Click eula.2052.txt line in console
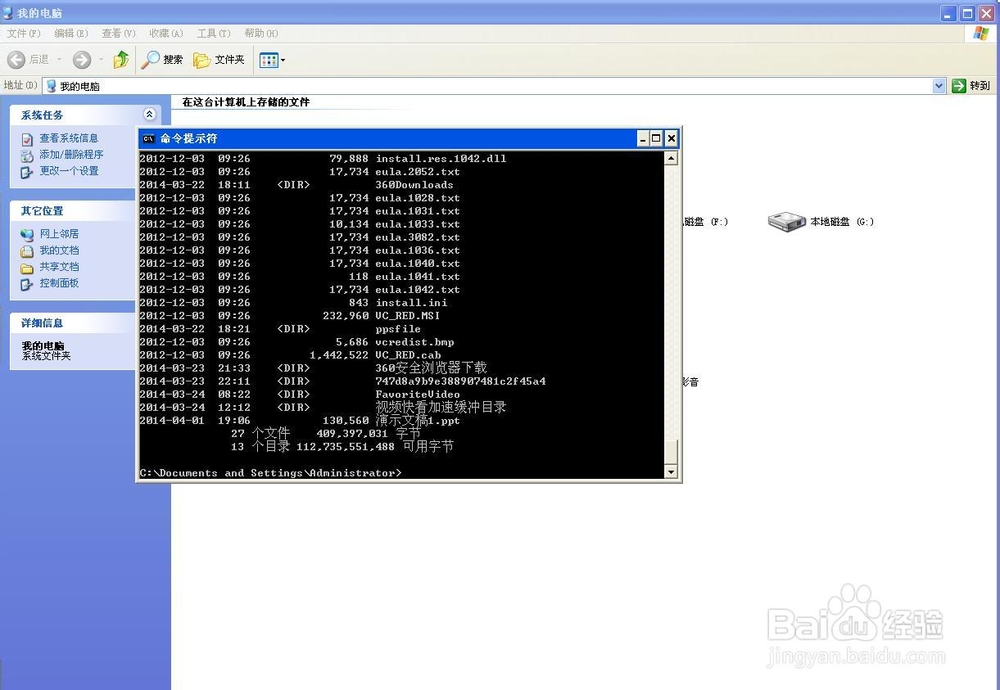1000x690 pixels. (300, 172)
